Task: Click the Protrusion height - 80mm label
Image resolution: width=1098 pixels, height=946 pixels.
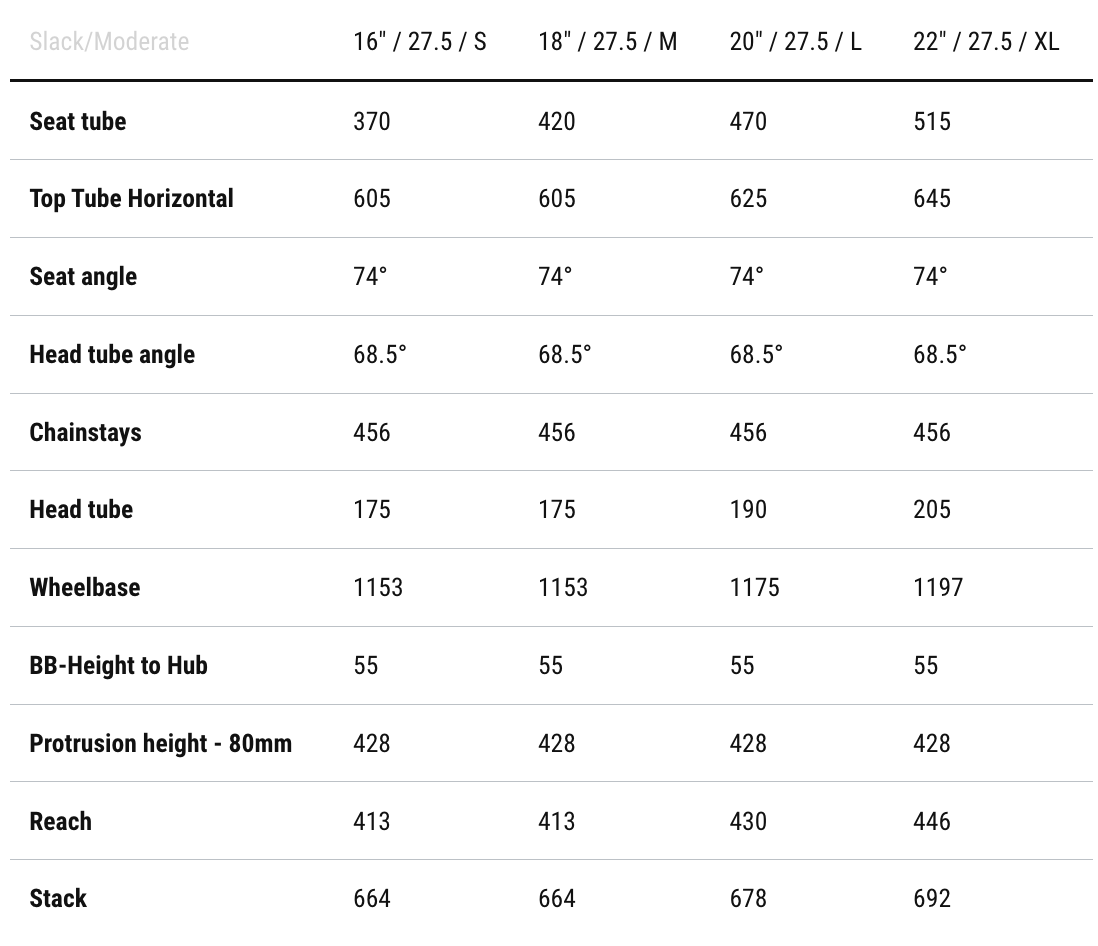Action: 160,743
